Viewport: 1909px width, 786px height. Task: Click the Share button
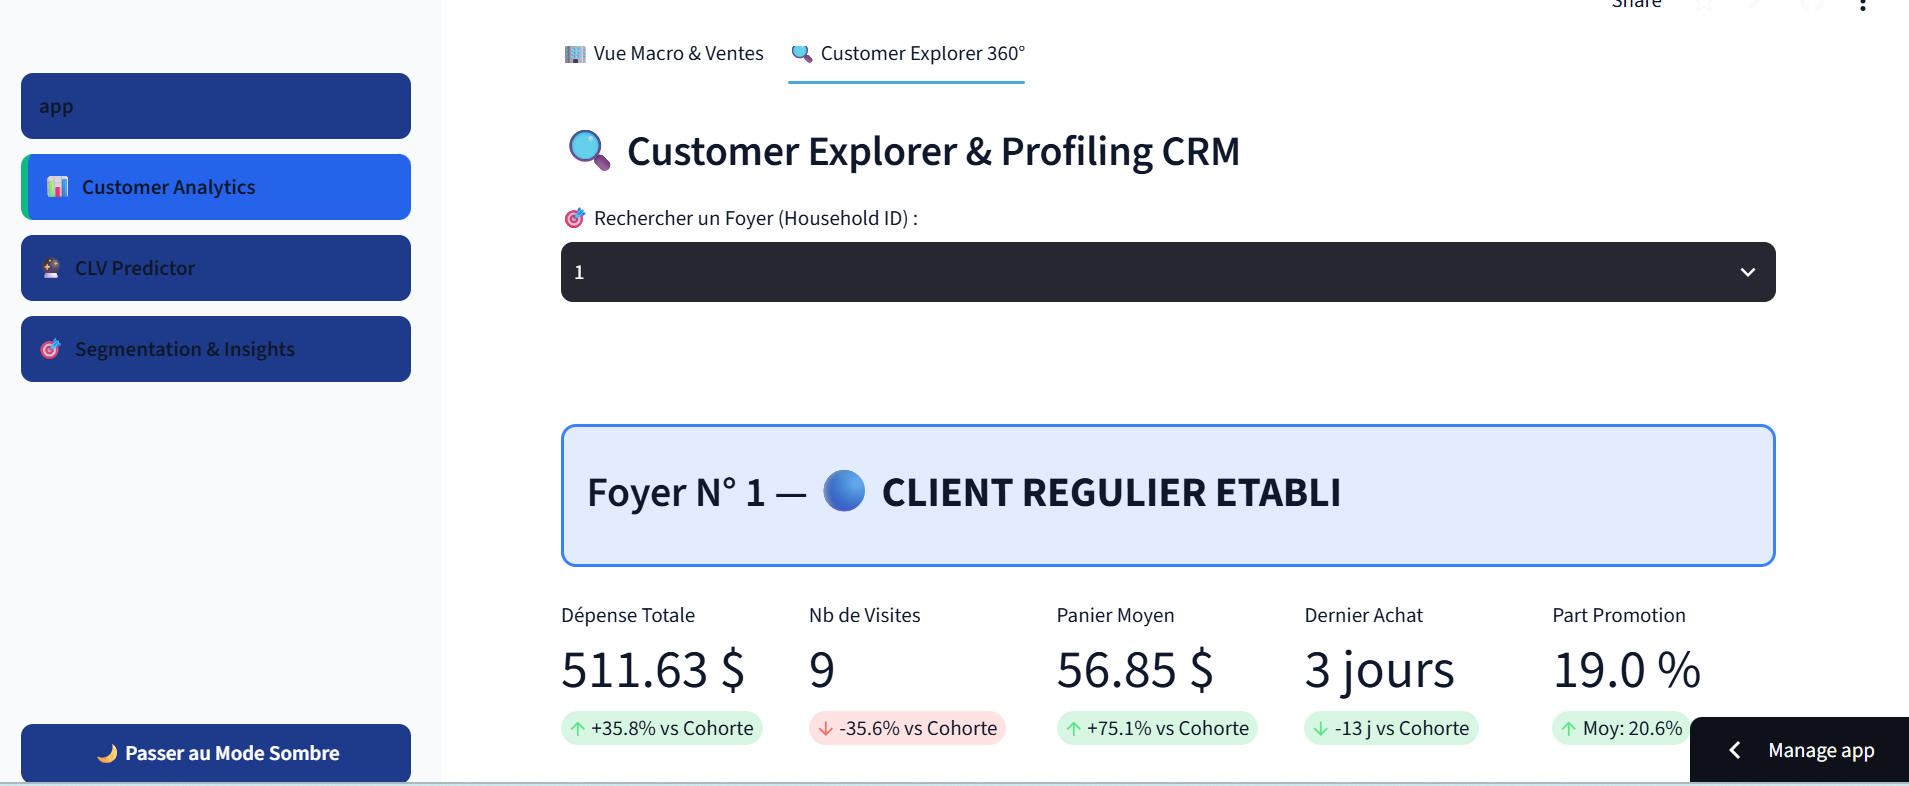(1636, 4)
